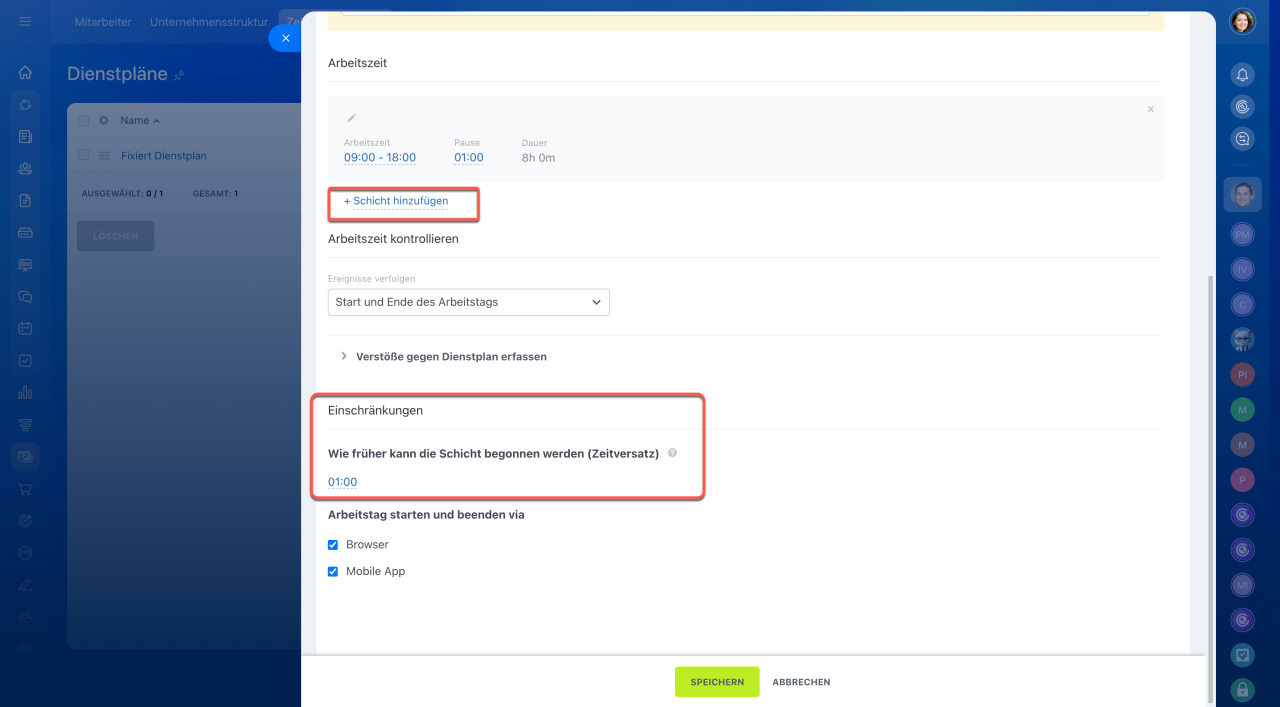Remove shift using the small x icon
Screen dimensions: 1280x707
(x=1150, y=109)
